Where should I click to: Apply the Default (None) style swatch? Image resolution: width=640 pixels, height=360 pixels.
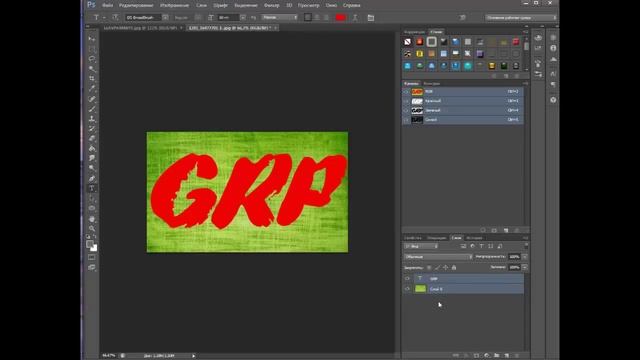[407, 42]
